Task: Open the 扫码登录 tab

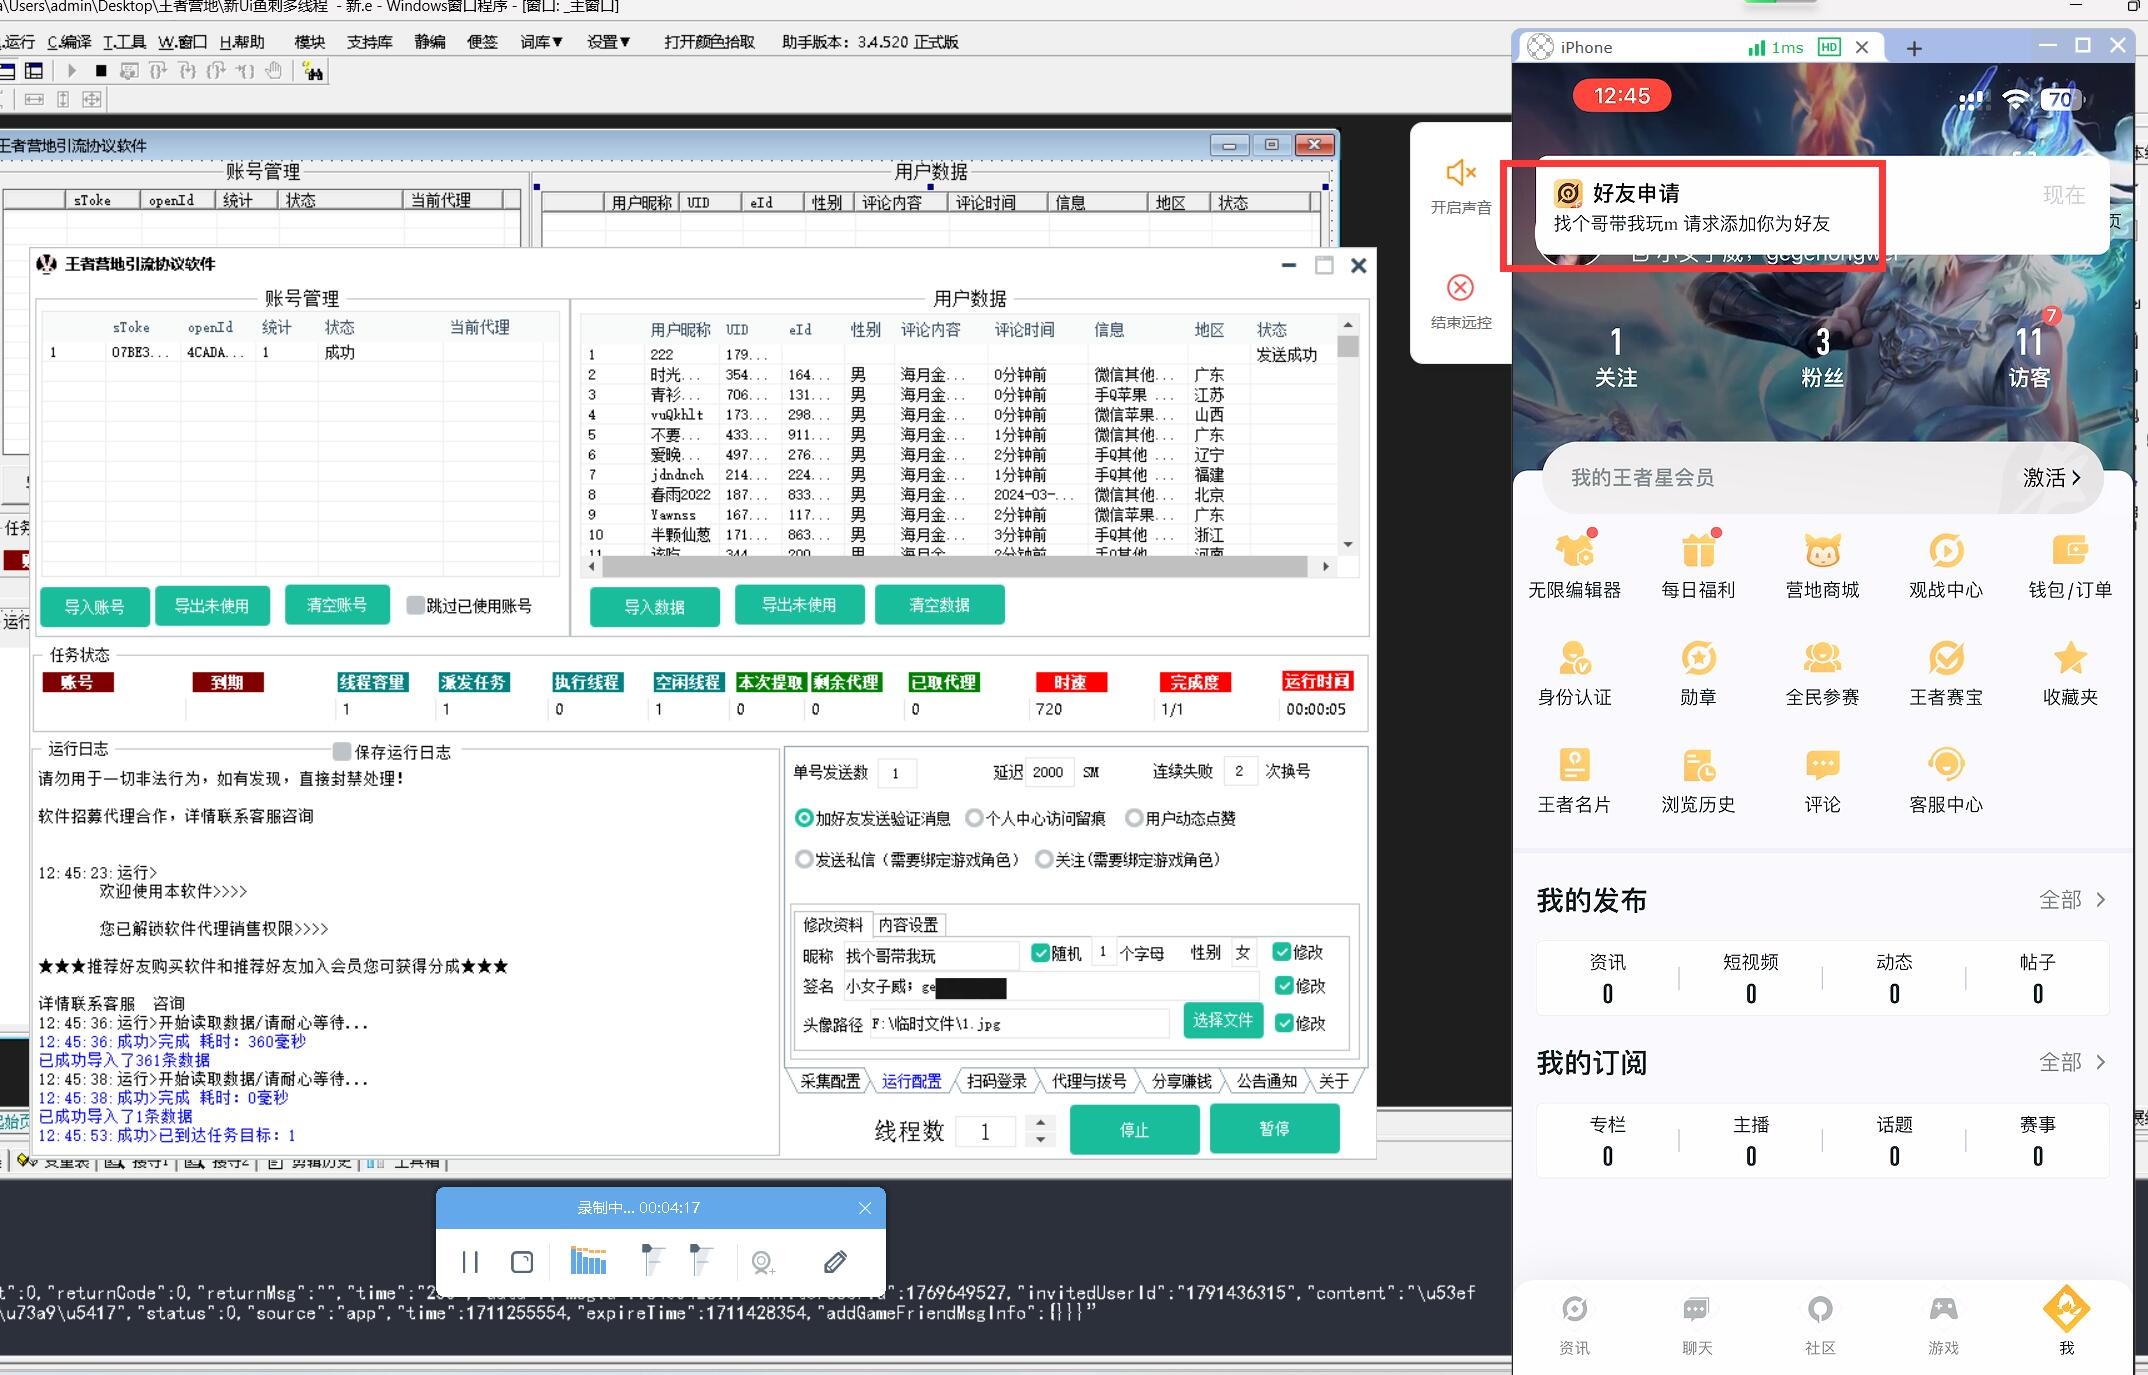Action: 996,1081
